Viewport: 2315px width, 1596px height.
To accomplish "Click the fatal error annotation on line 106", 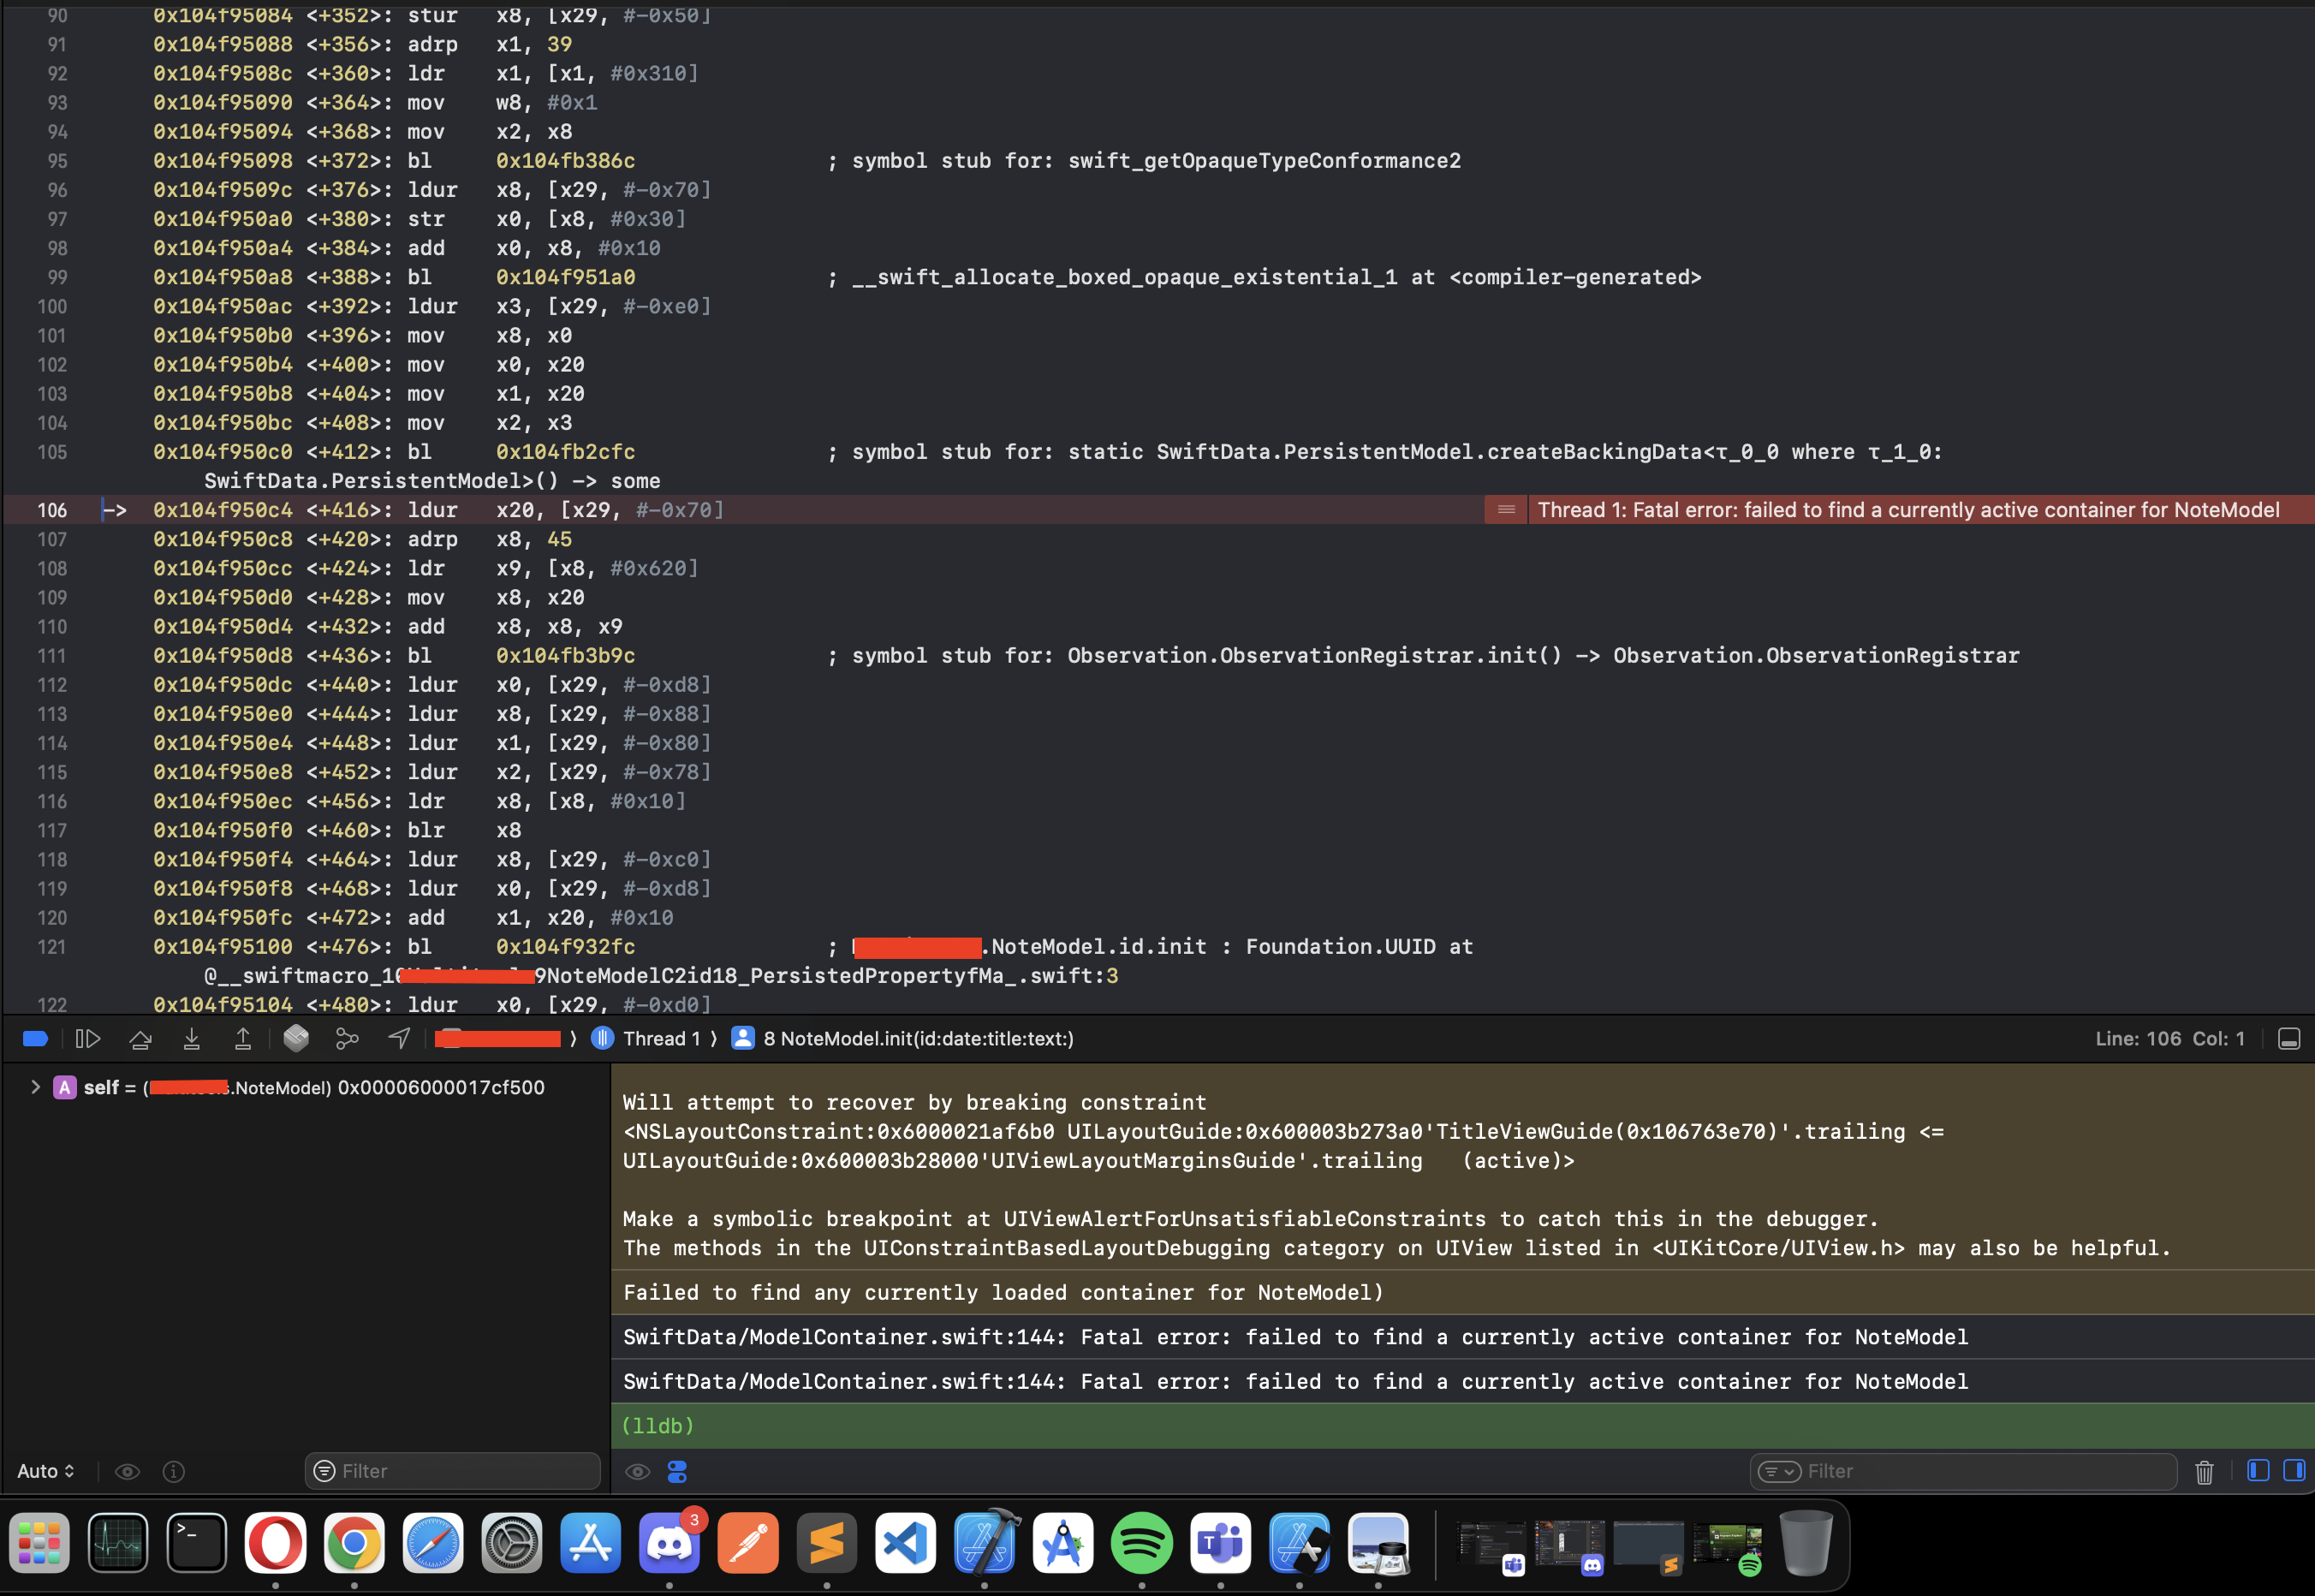I will [x=1908, y=510].
